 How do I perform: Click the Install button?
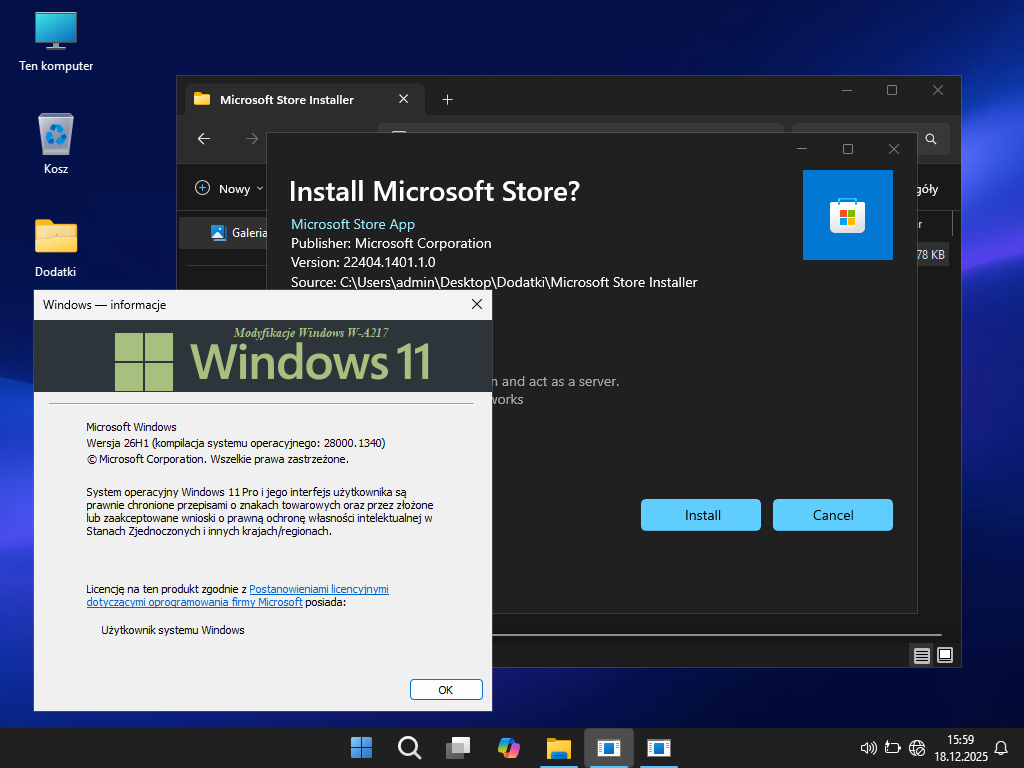click(702, 515)
